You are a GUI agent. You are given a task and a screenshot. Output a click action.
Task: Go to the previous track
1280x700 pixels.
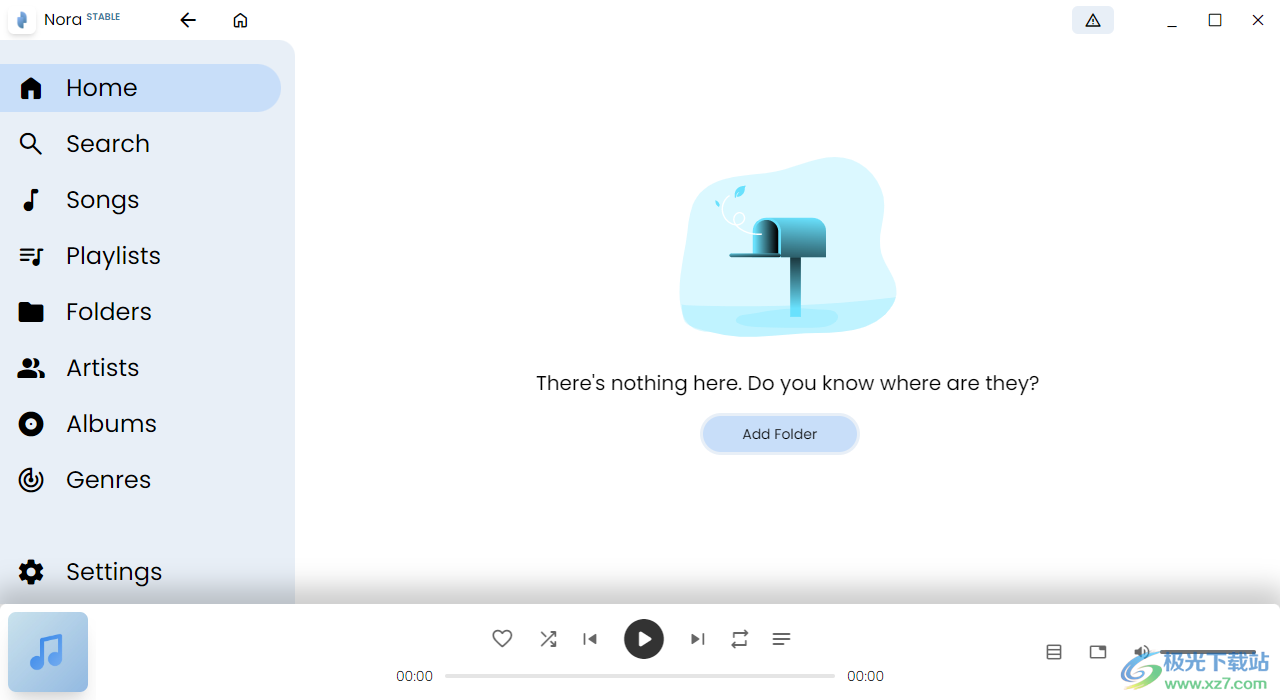click(x=590, y=639)
